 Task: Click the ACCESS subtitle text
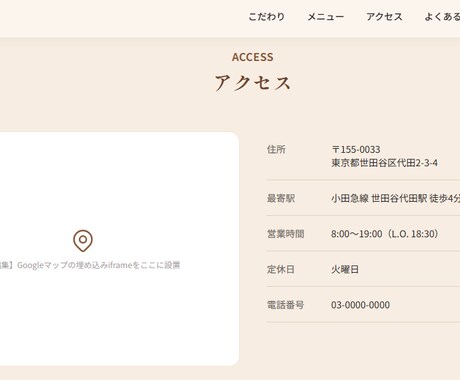[253, 57]
